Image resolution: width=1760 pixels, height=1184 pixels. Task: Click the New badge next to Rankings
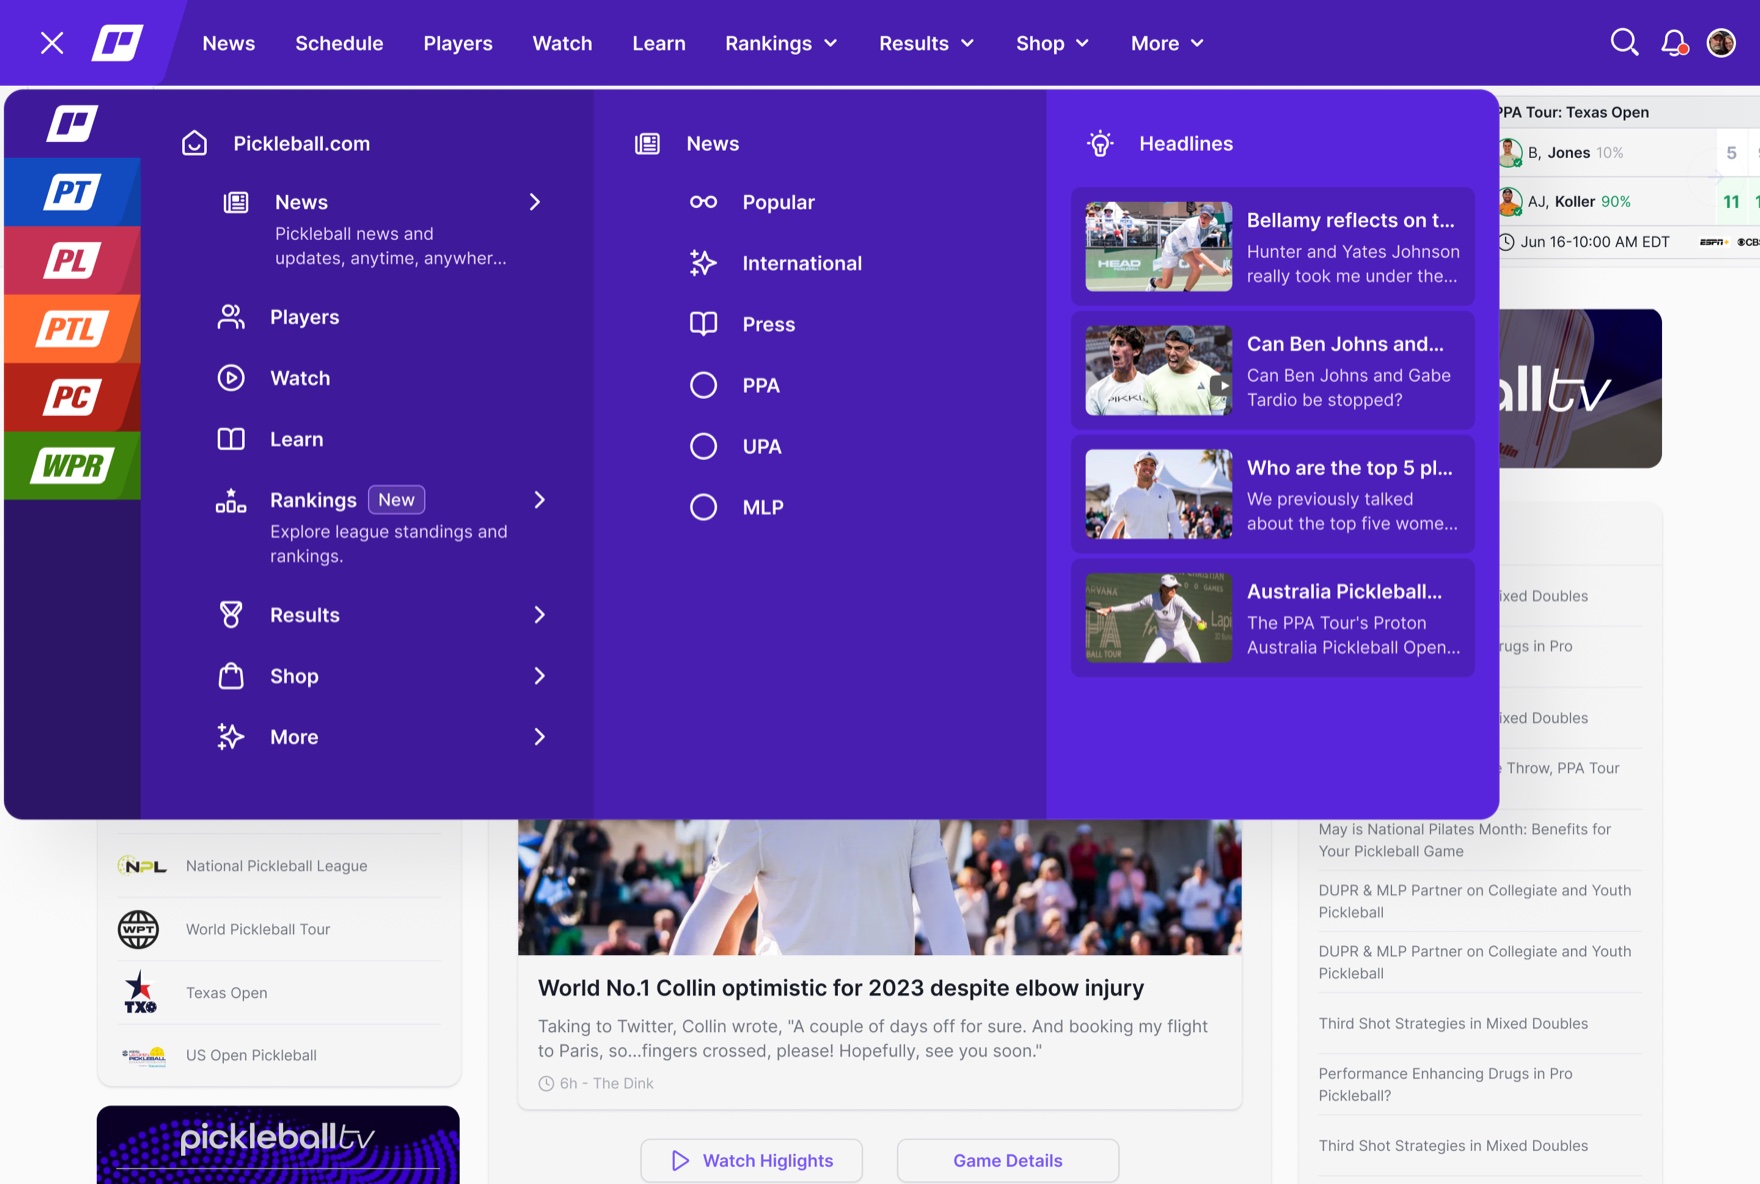(x=397, y=500)
